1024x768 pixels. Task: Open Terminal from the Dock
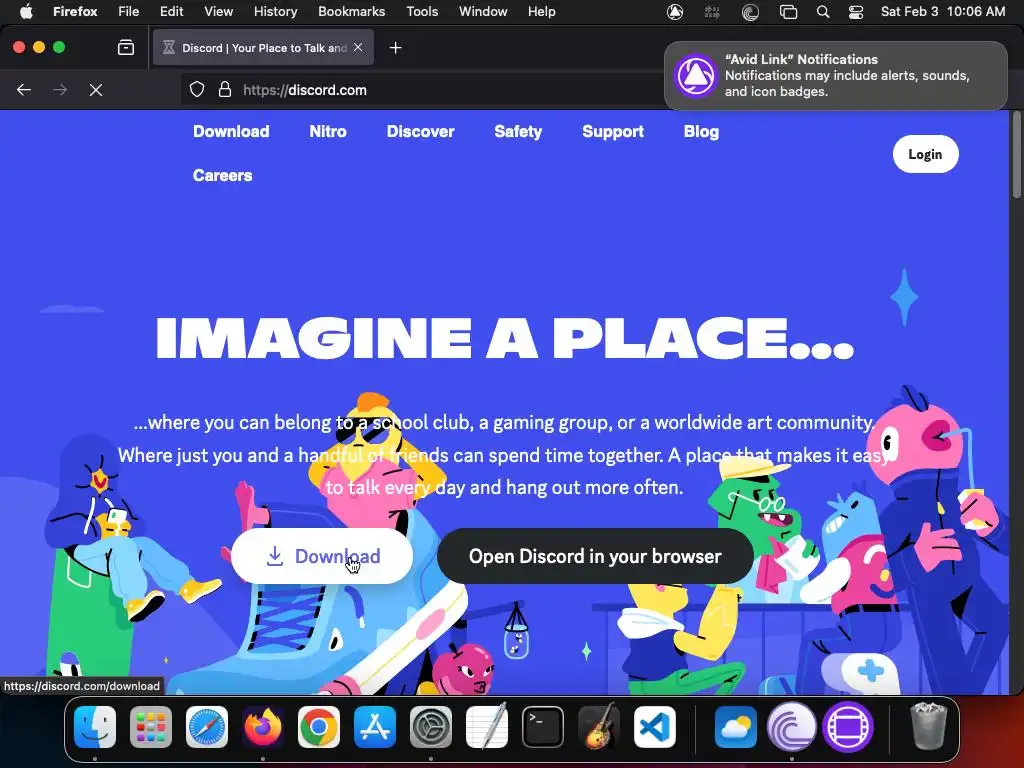(x=543, y=727)
